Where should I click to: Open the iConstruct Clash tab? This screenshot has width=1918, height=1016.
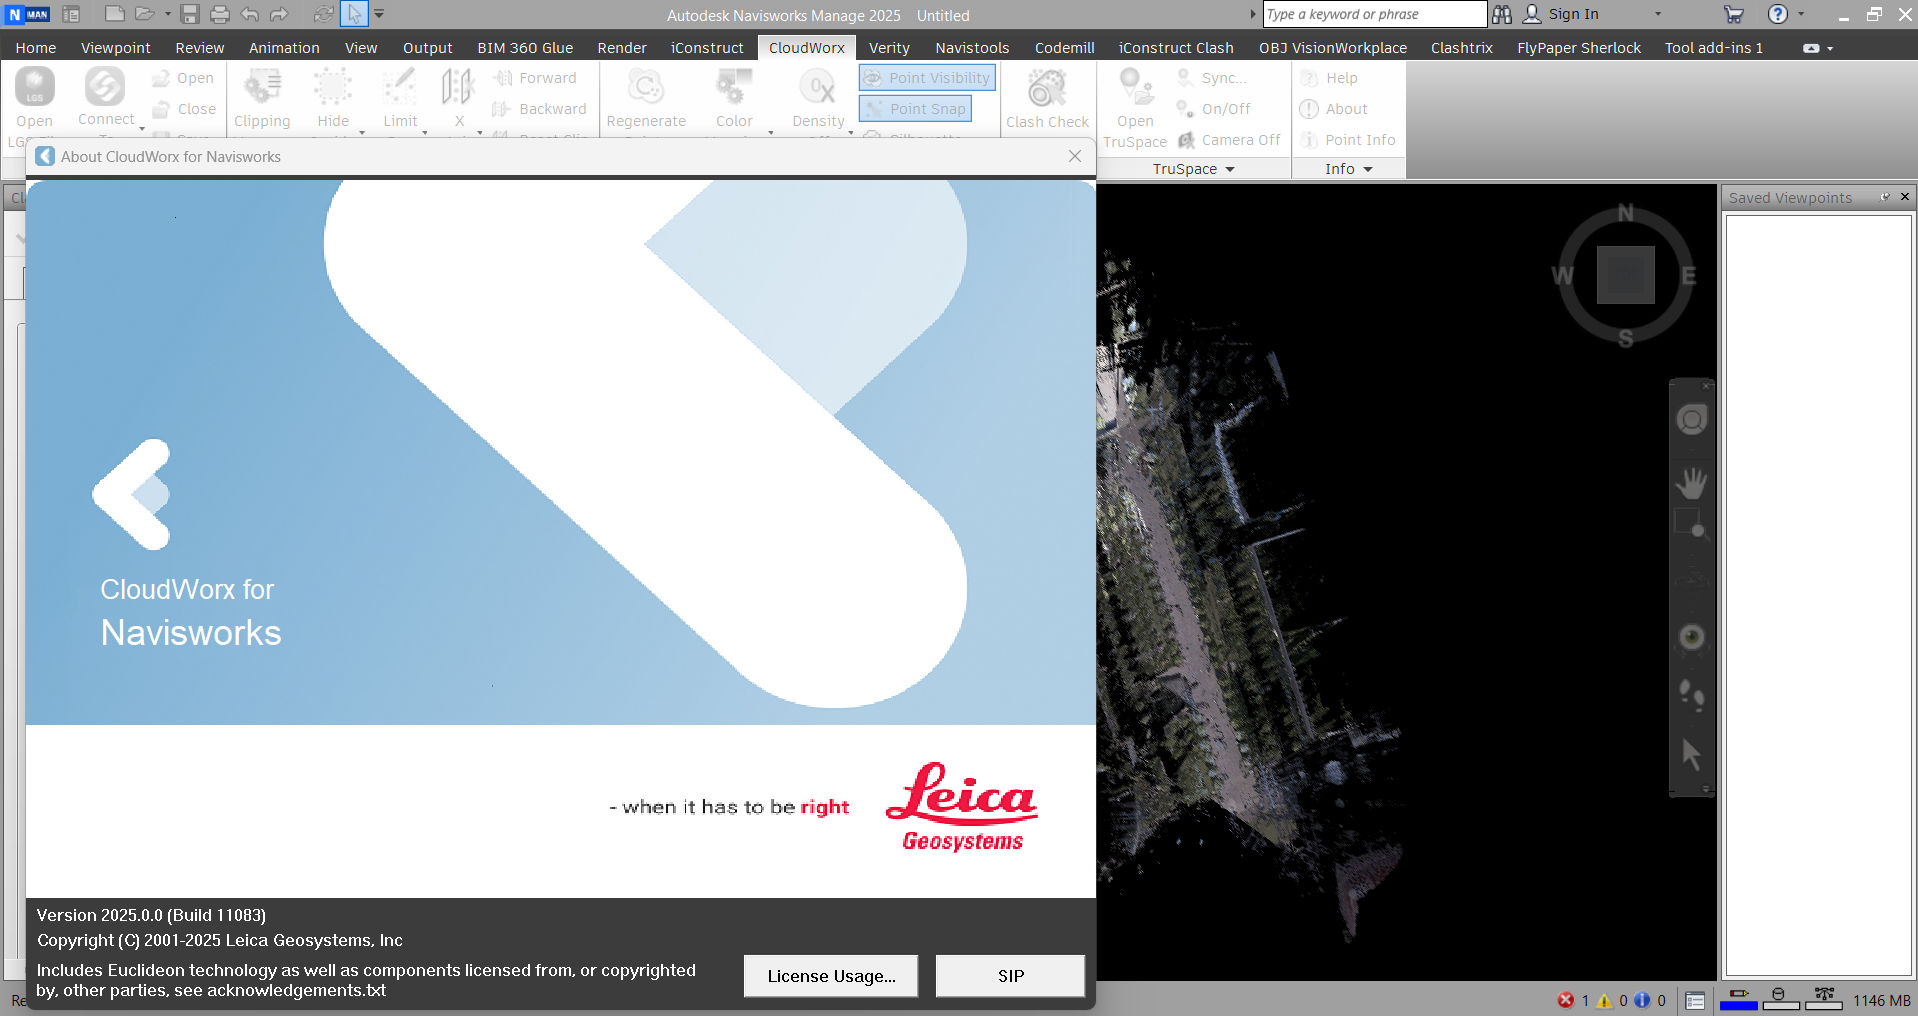coord(1175,48)
